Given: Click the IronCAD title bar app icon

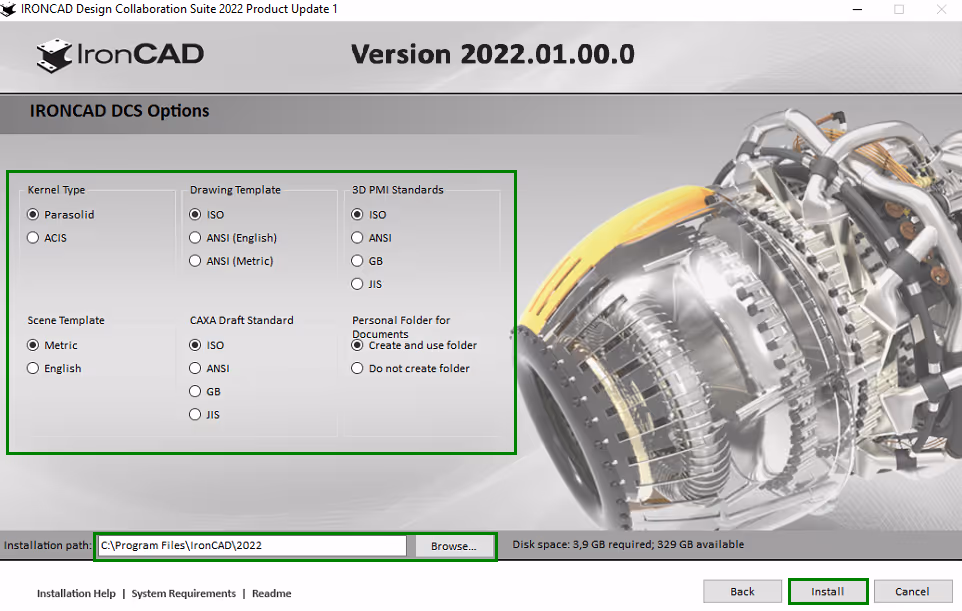Looking at the screenshot, I should pyautogui.click(x=9, y=9).
